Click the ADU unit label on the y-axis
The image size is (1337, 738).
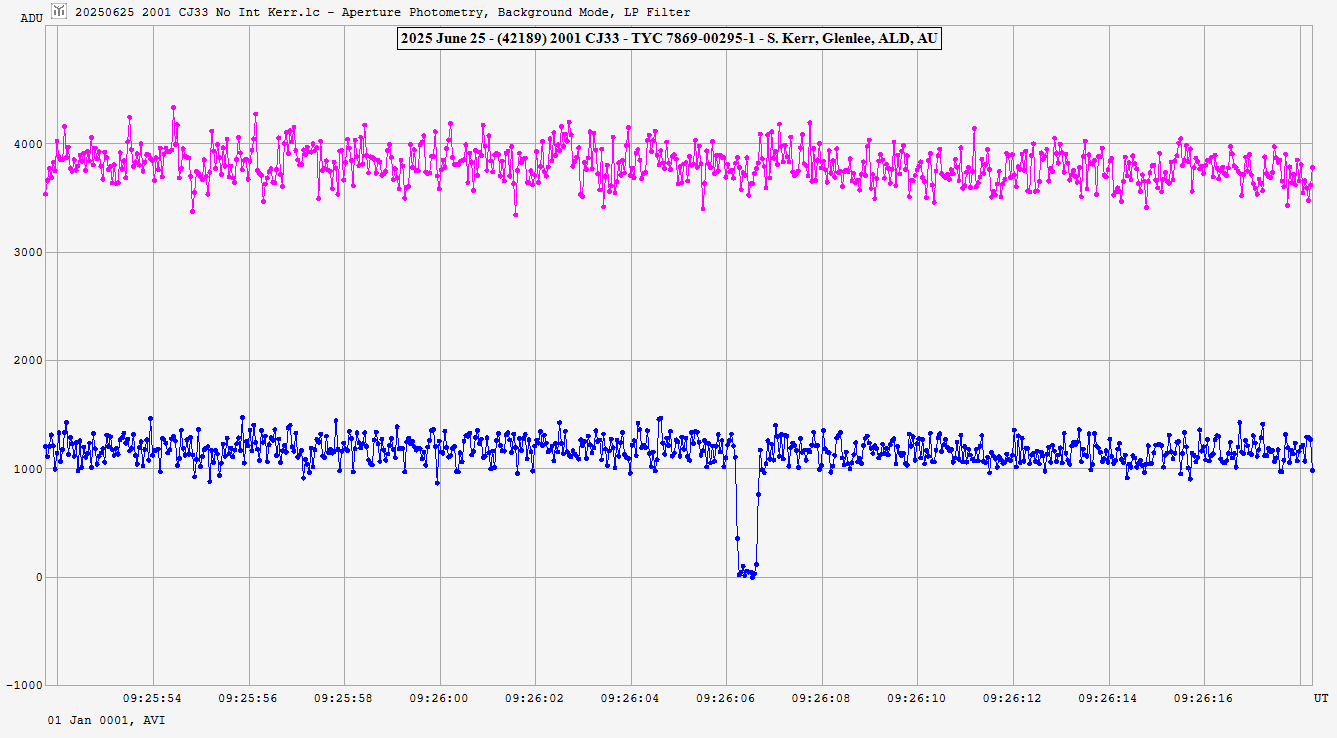31,18
